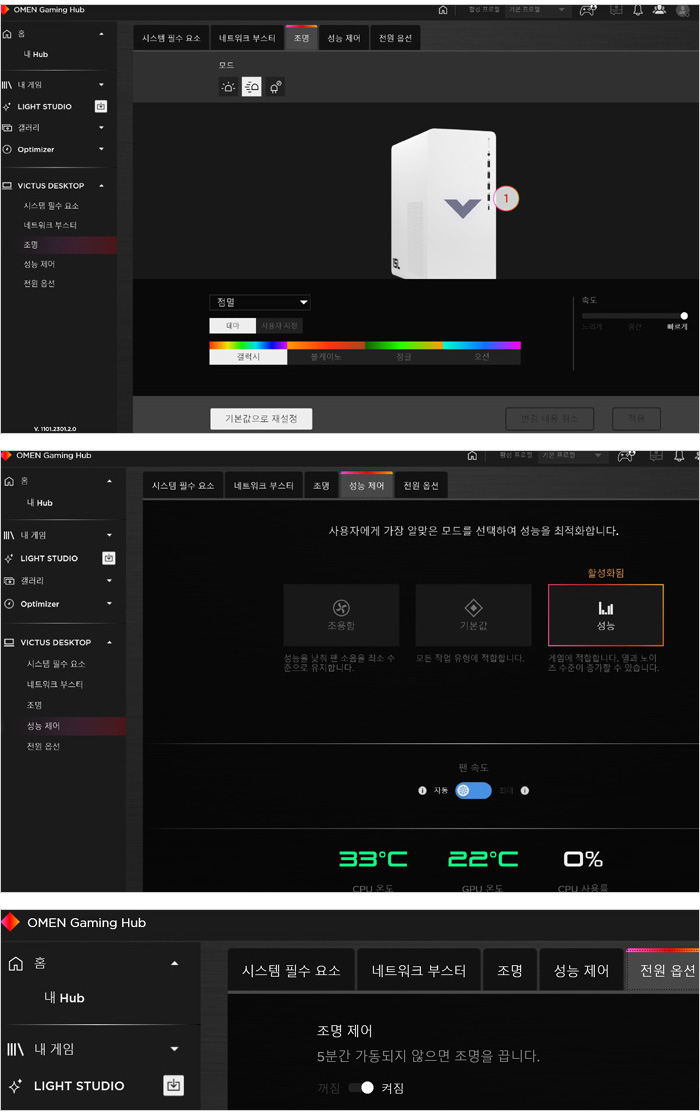Expand the 갤러리 arrow in top sidebar

pos(102,128)
